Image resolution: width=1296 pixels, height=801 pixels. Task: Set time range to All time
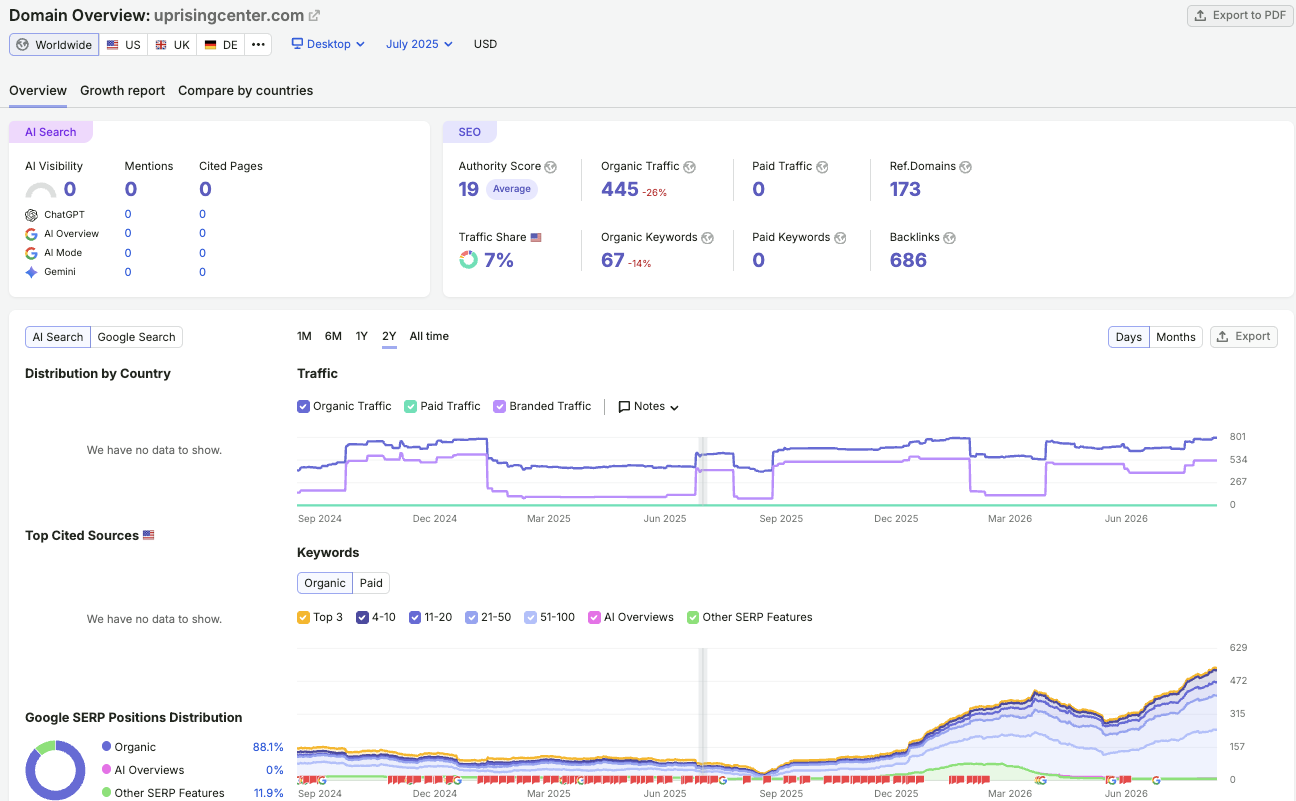pos(429,337)
